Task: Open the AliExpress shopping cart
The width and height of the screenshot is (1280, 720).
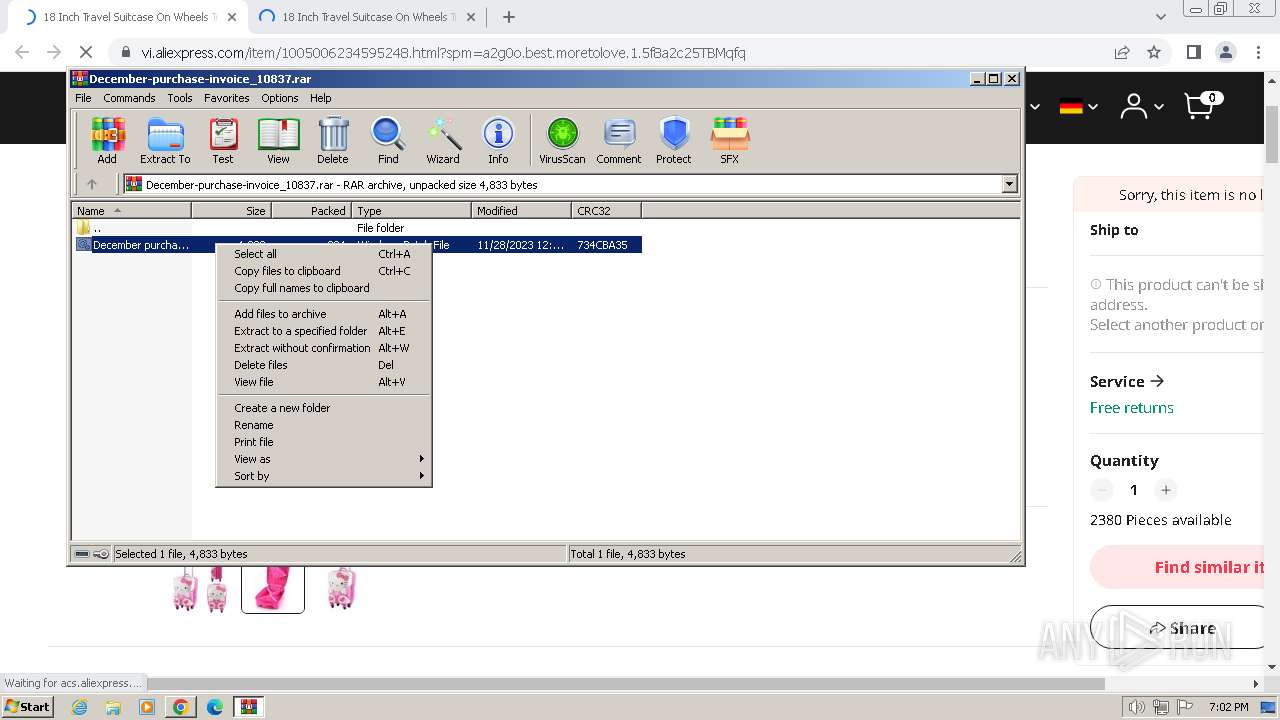Action: click(1202, 106)
